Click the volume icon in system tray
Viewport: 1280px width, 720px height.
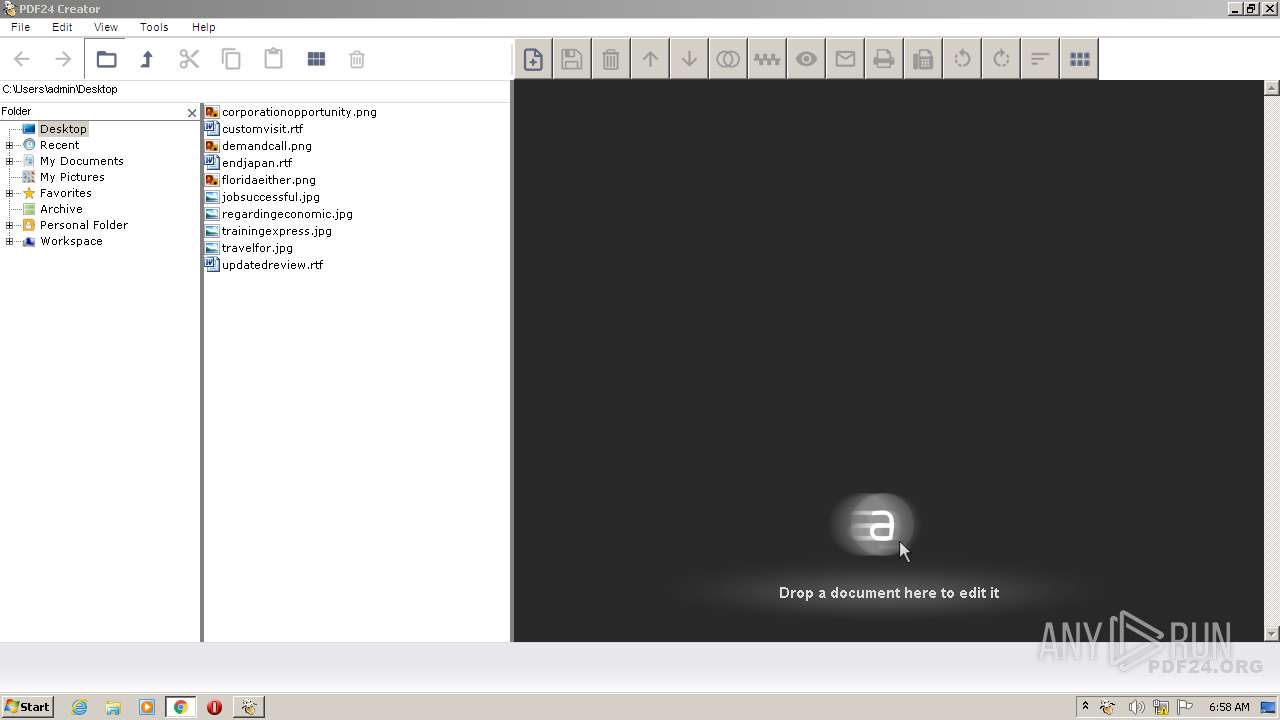pos(1136,707)
